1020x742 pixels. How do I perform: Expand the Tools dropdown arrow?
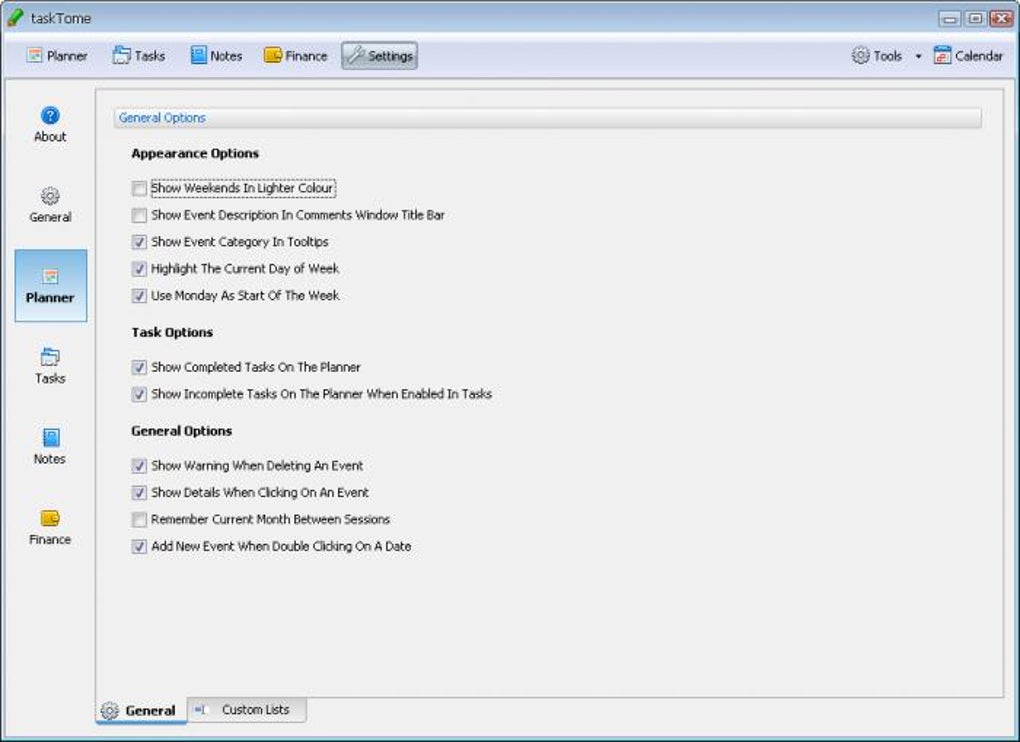pyautogui.click(x=919, y=57)
